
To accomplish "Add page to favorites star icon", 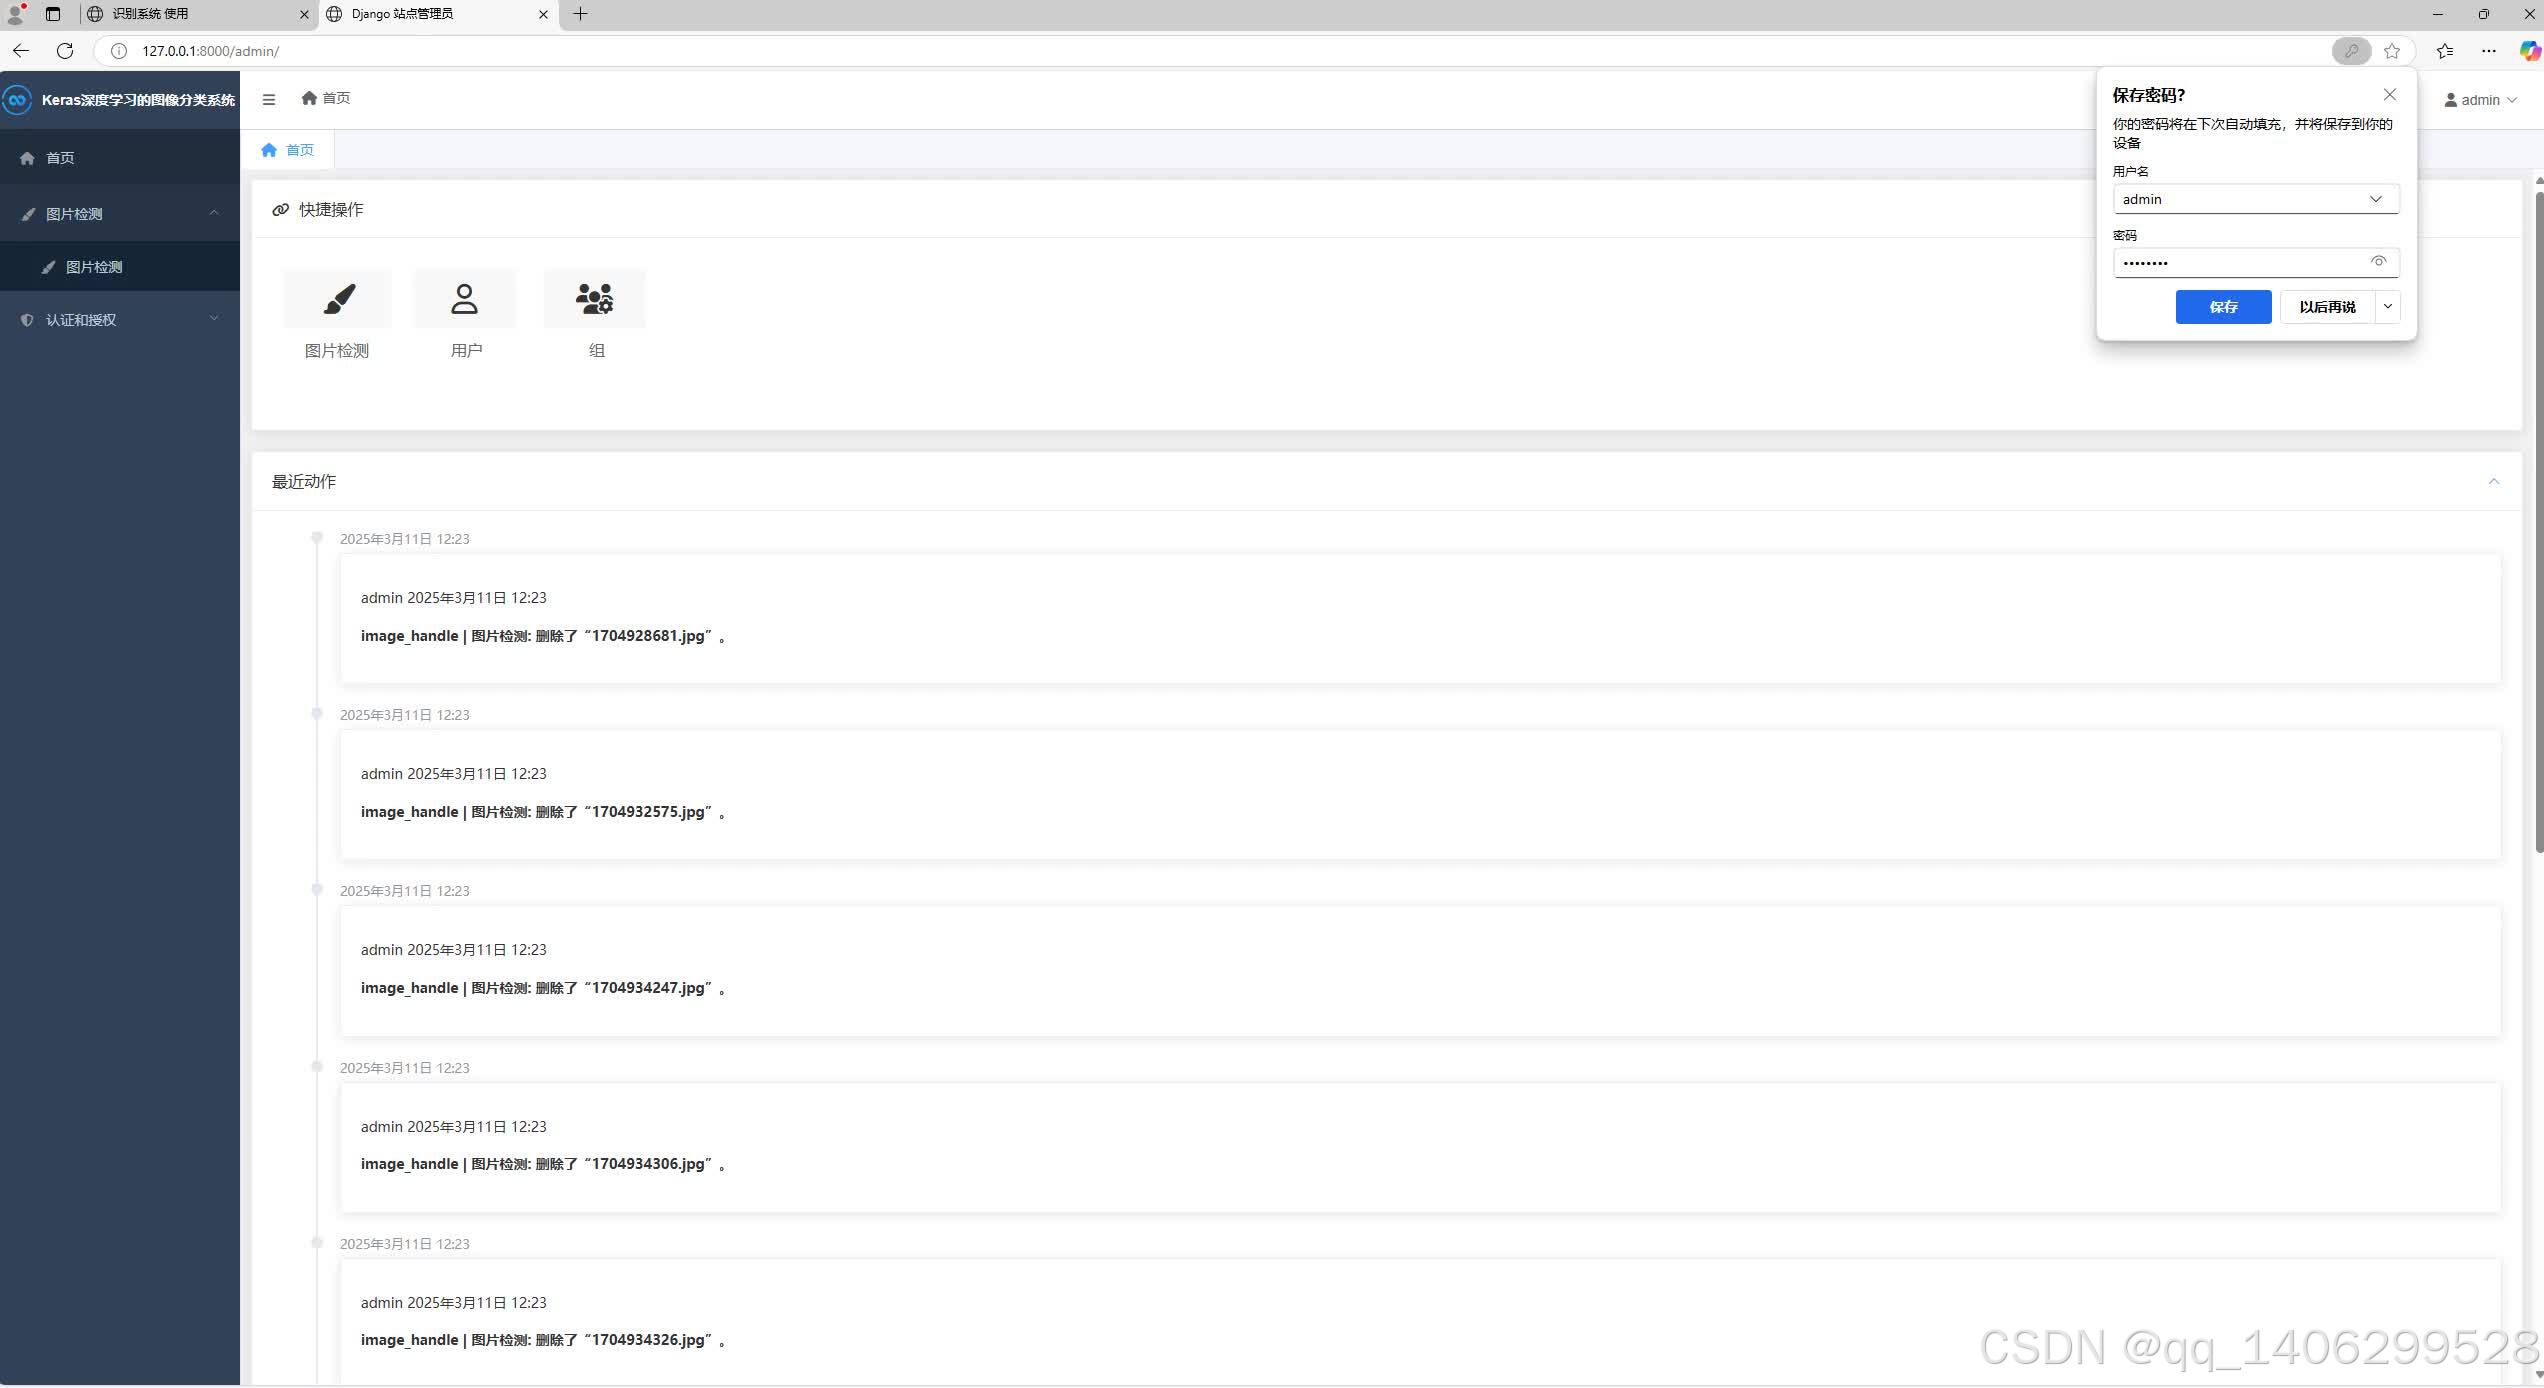I will point(2392,51).
